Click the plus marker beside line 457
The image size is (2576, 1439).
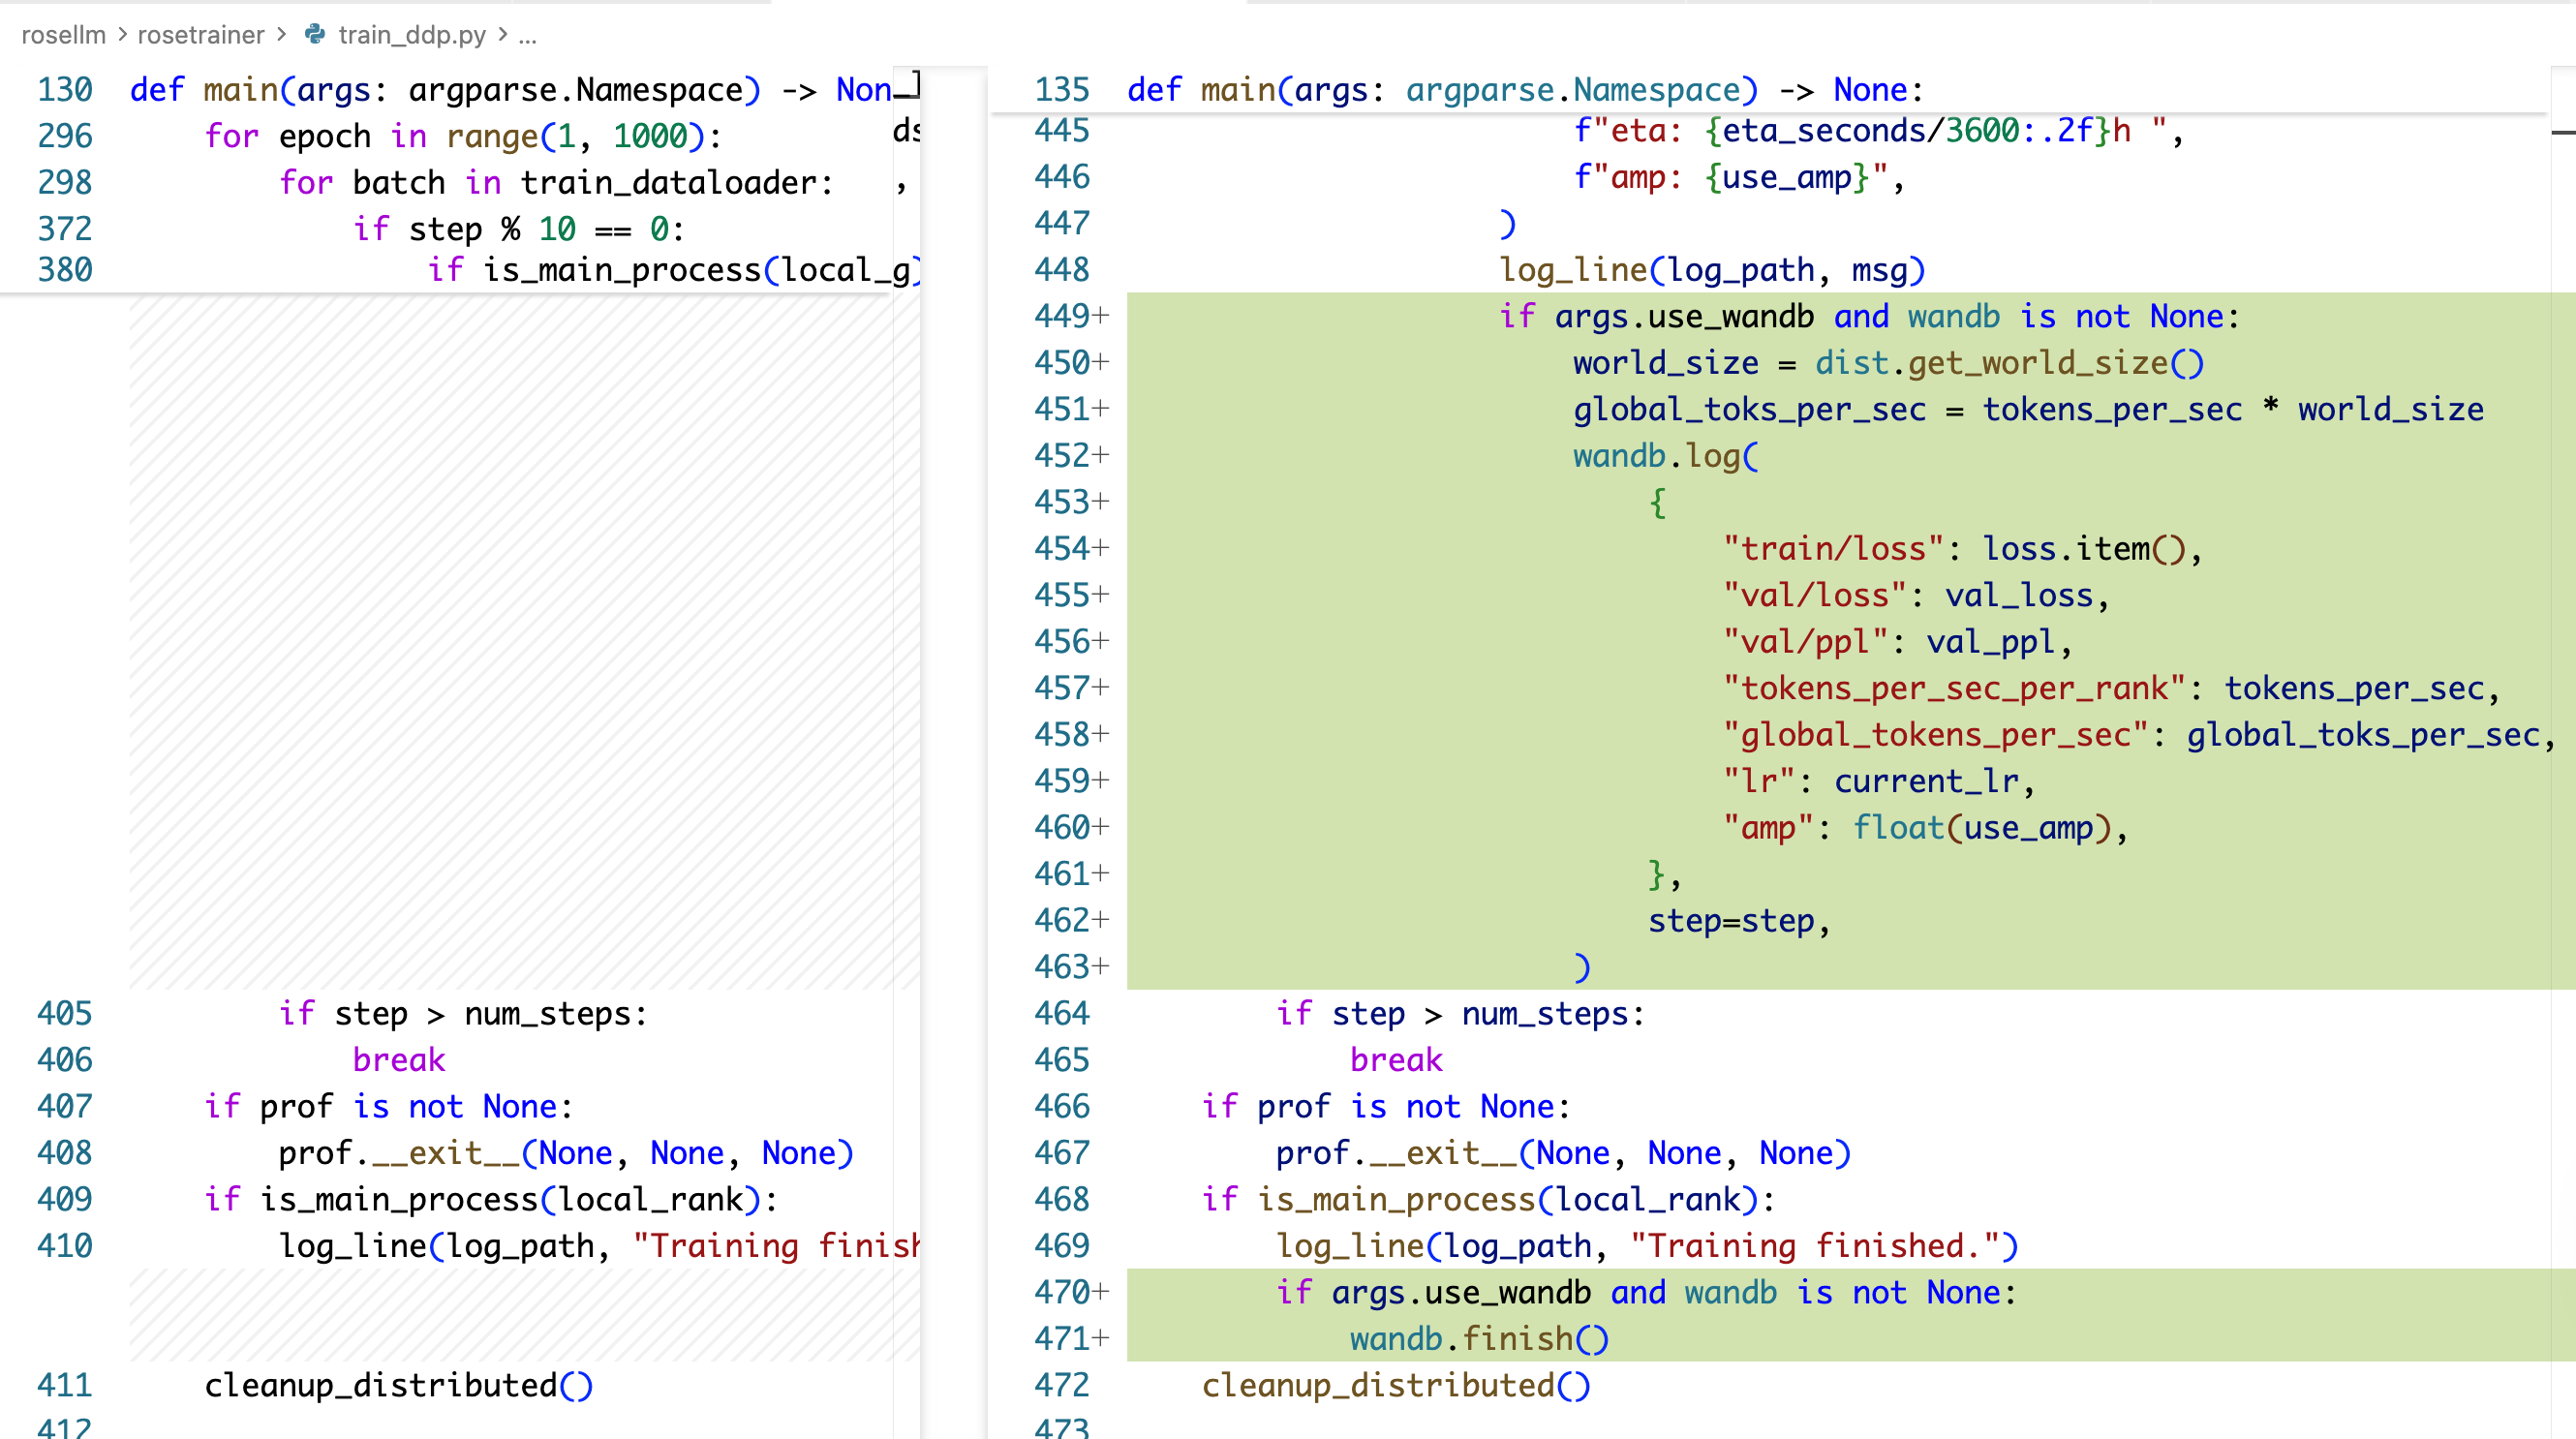point(1101,688)
